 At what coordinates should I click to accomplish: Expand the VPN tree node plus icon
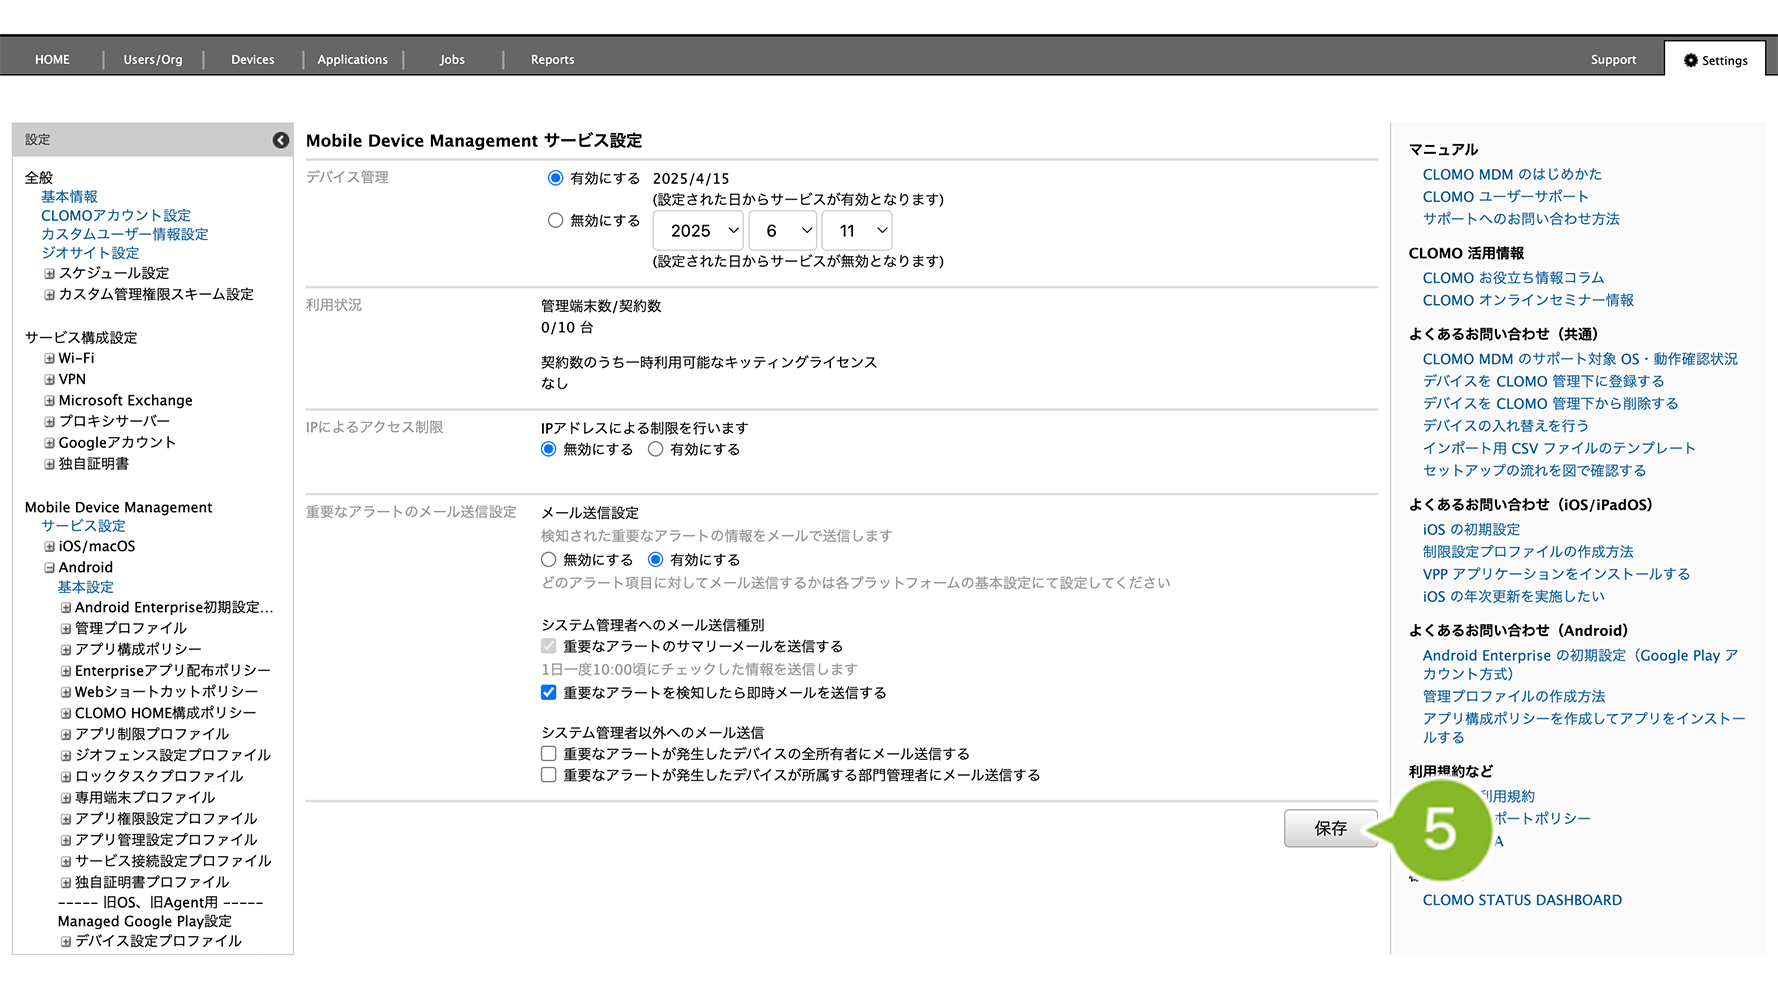point(49,380)
